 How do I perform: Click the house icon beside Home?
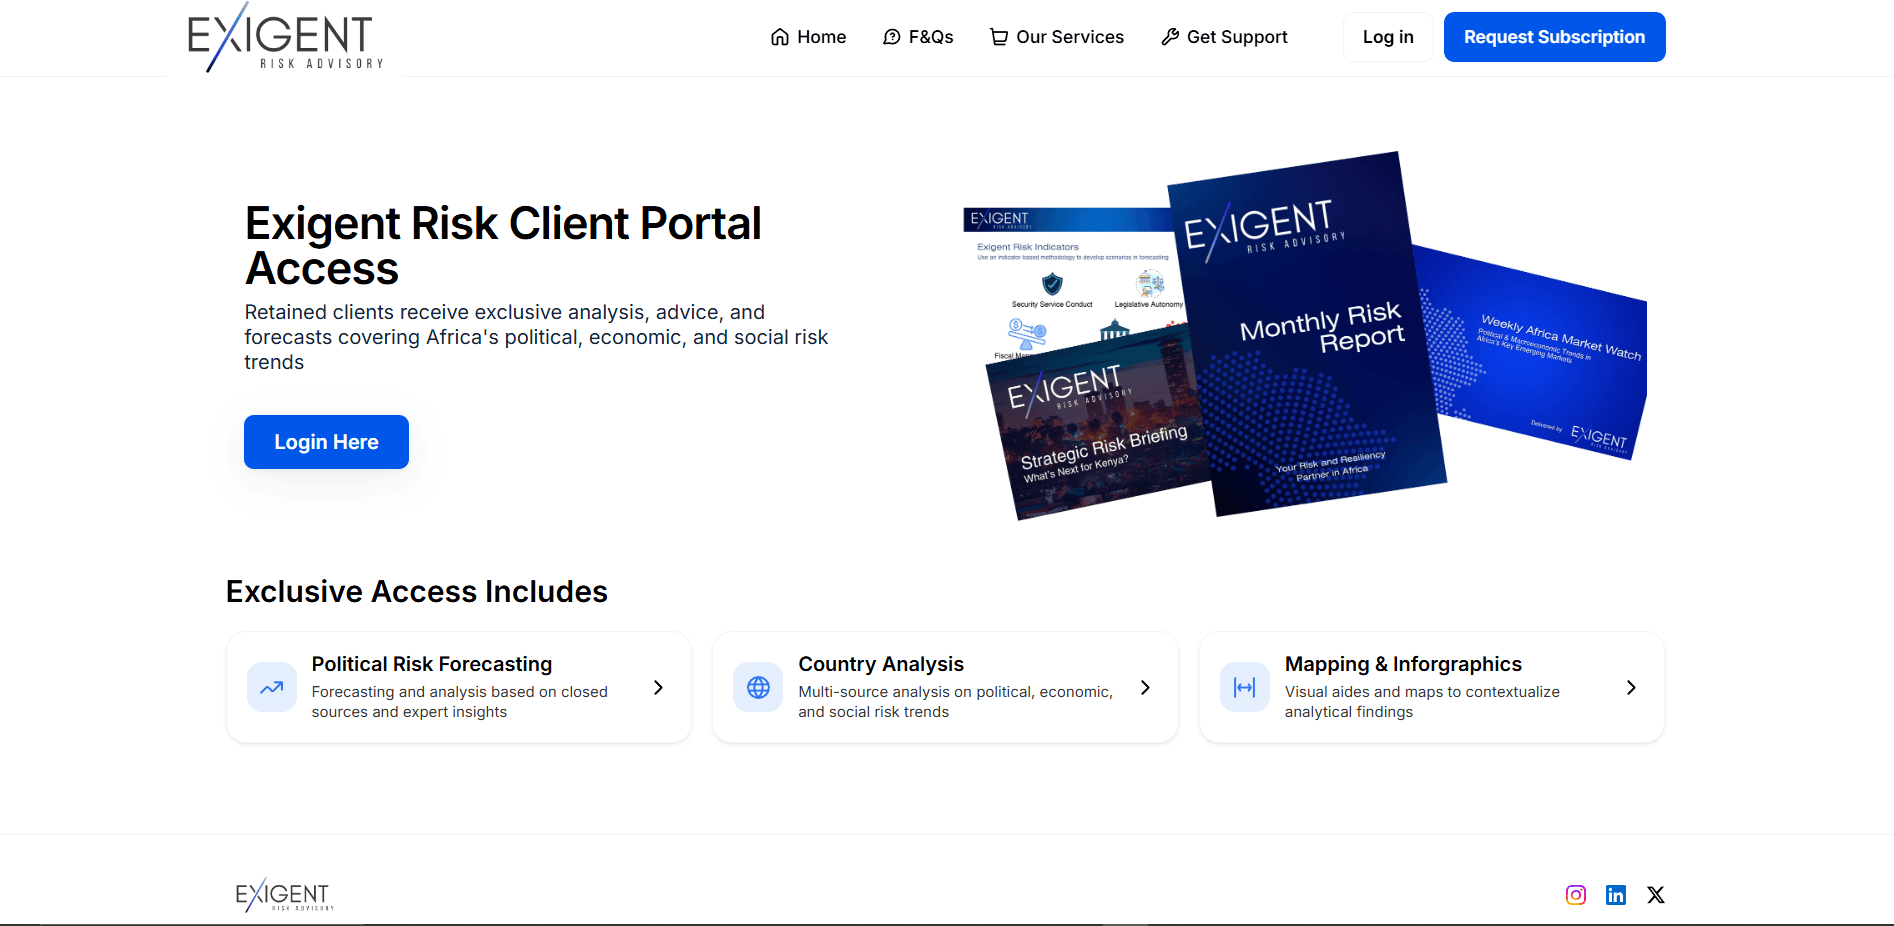(780, 37)
